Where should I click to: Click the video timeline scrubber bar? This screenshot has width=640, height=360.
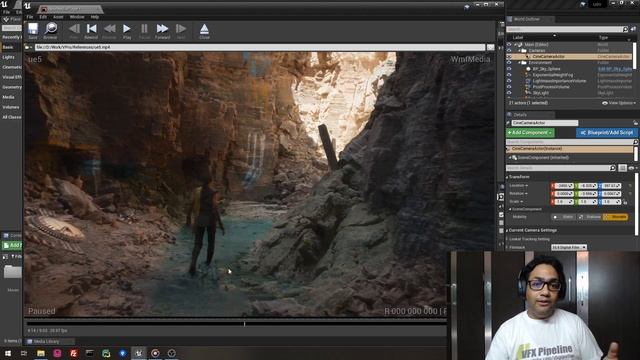click(x=237, y=324)
